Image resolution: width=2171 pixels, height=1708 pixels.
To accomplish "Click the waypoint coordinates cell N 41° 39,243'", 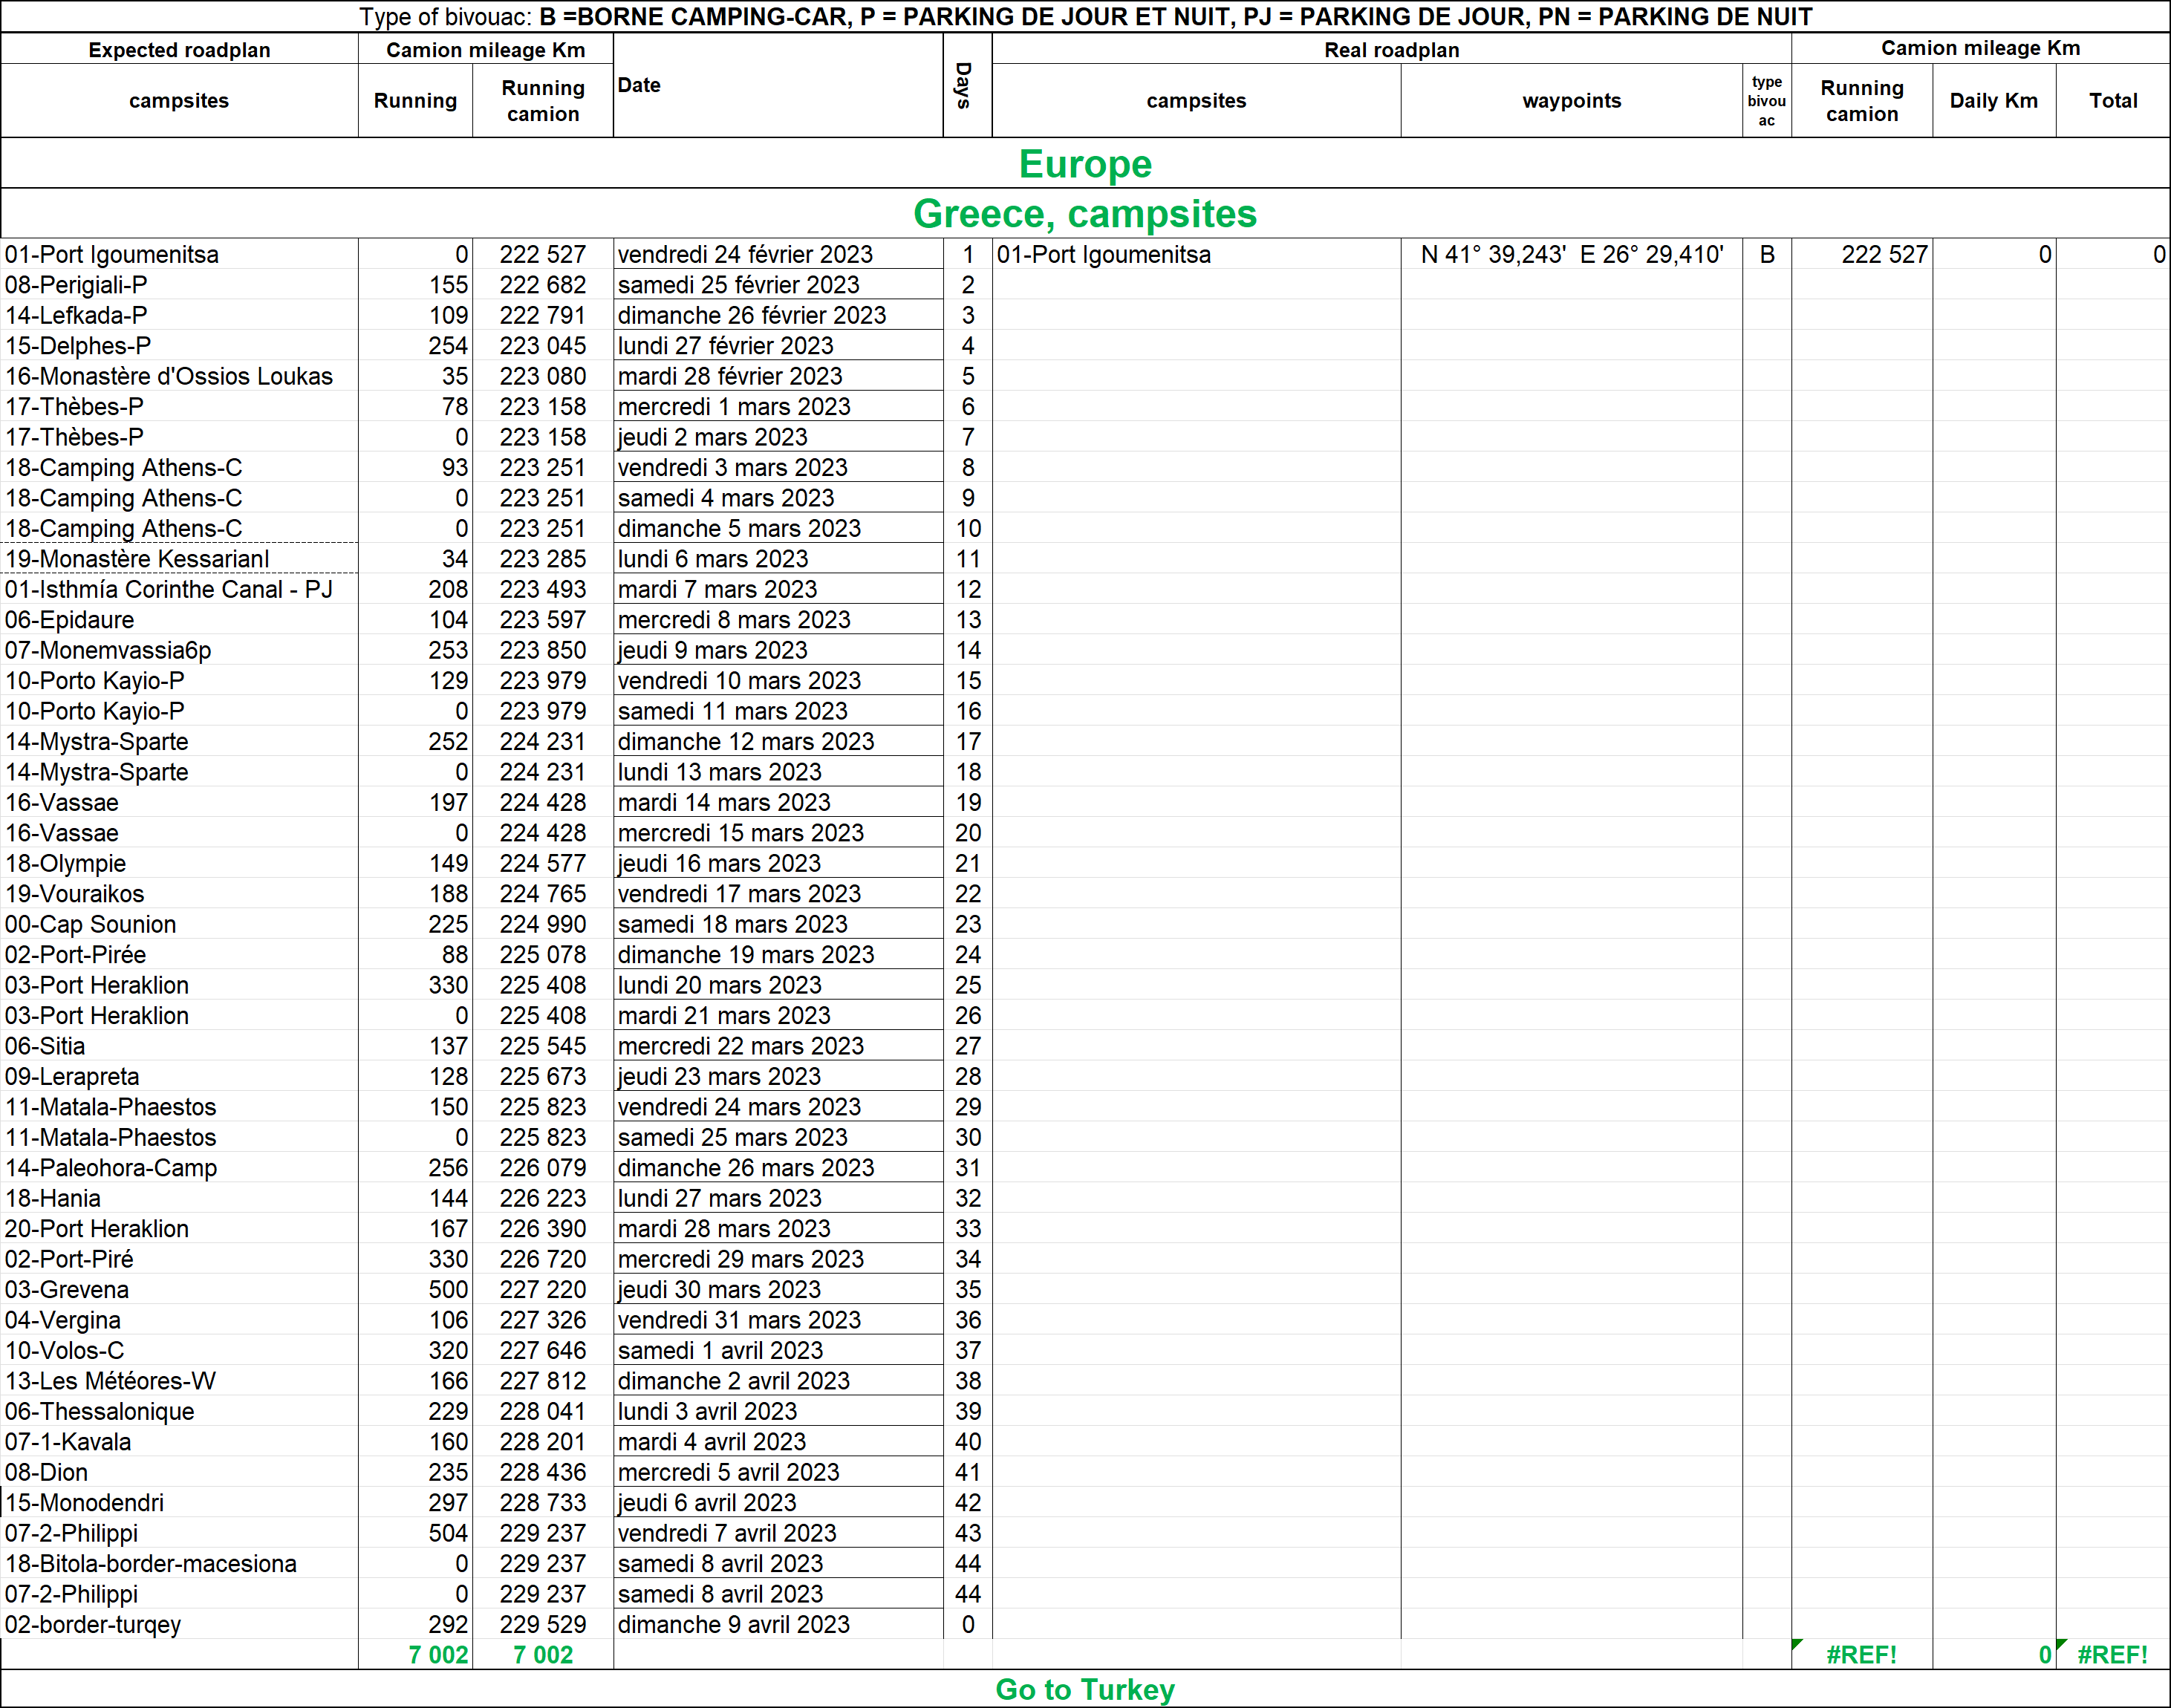I will 1571,255.
